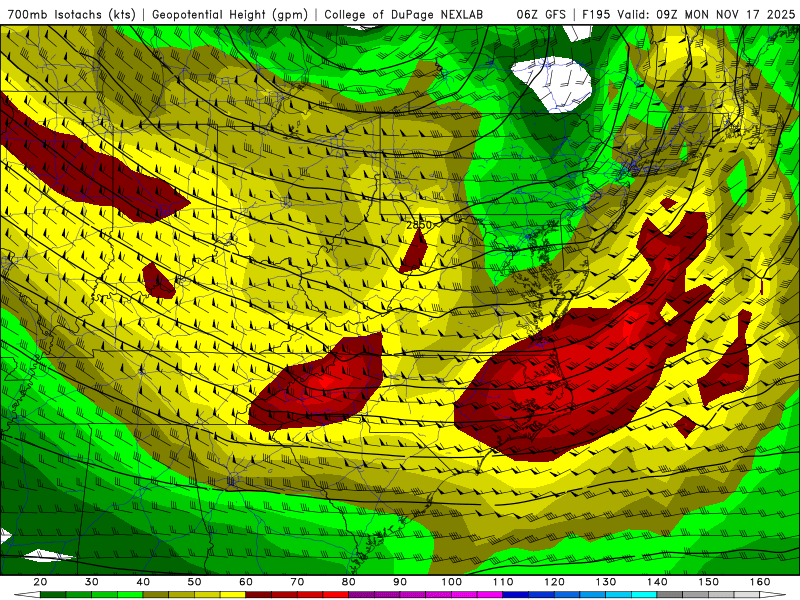Click the right arrow end of color bar
The height and width of the screenshot is (600, 800).
[773, 595]
